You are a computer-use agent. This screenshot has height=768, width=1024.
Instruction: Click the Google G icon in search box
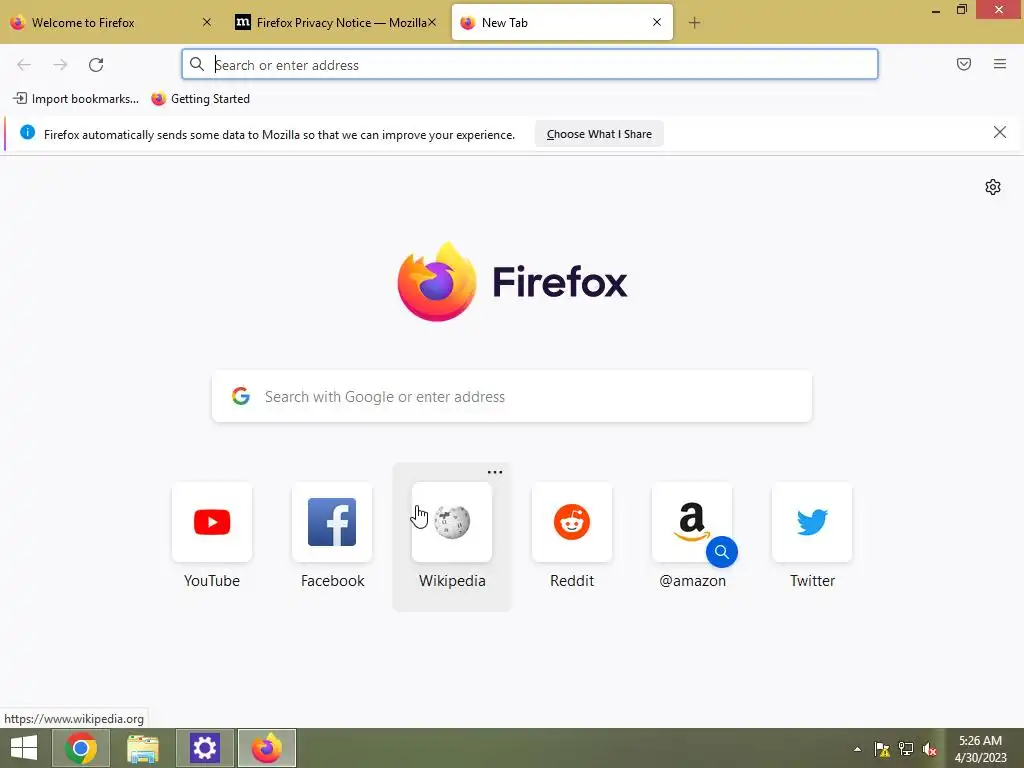click(x=241, y=396)
